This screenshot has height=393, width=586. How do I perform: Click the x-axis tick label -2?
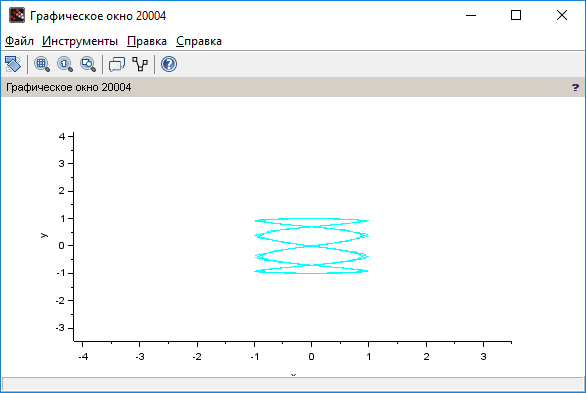click(x=197, y=357)
